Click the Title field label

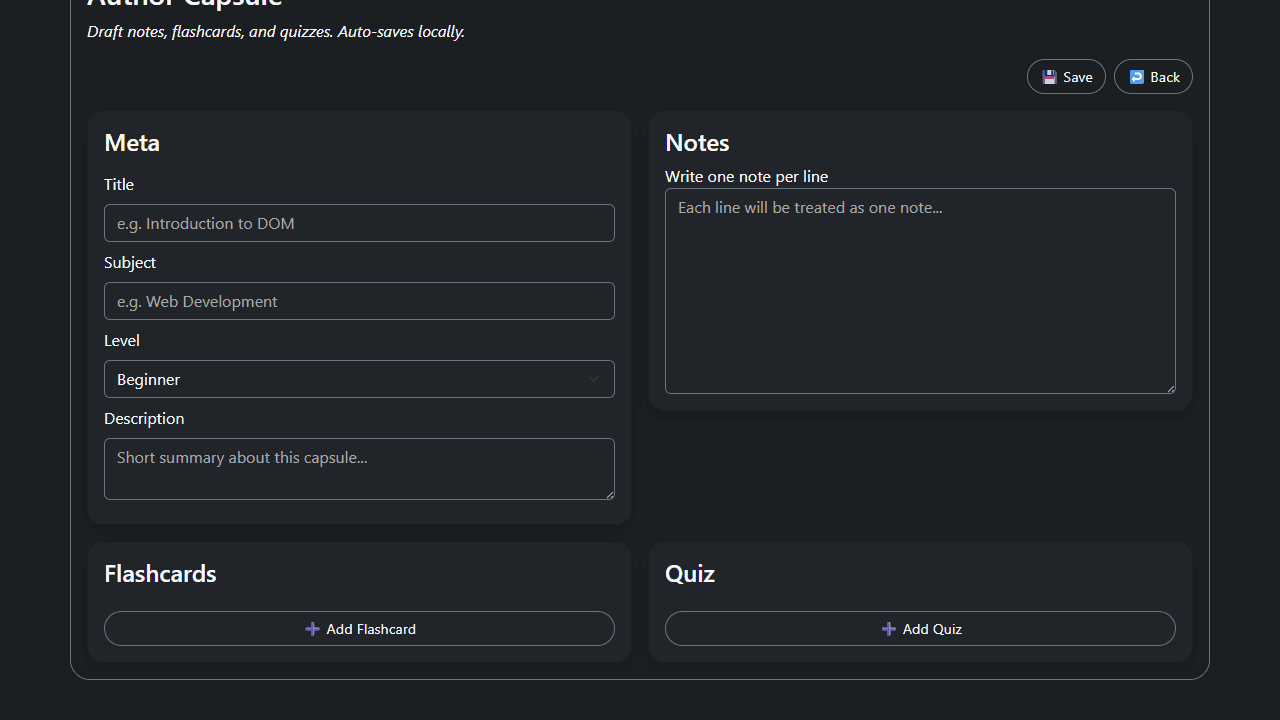(x=119, y=184)
